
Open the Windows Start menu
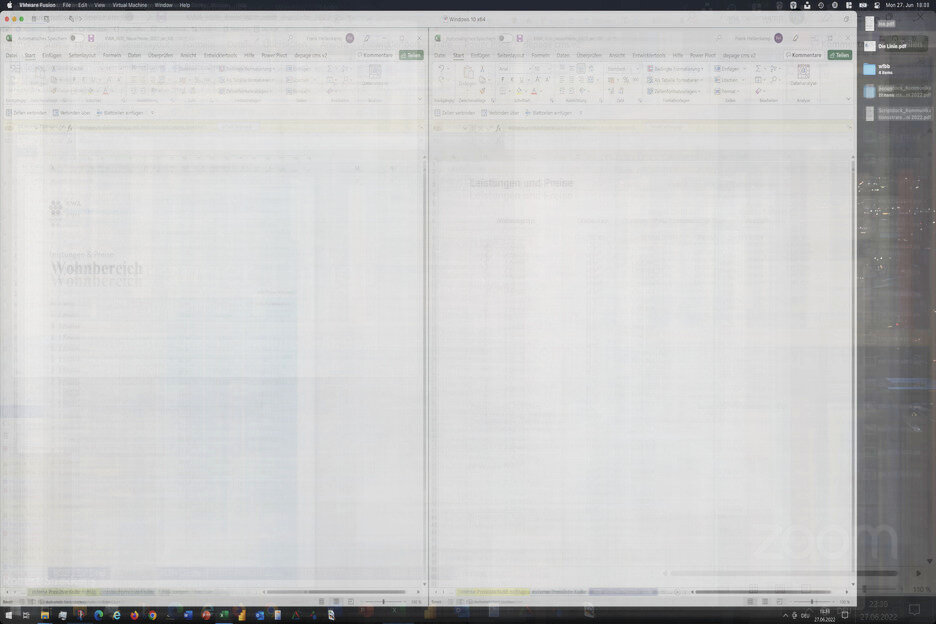click(9, 615)
